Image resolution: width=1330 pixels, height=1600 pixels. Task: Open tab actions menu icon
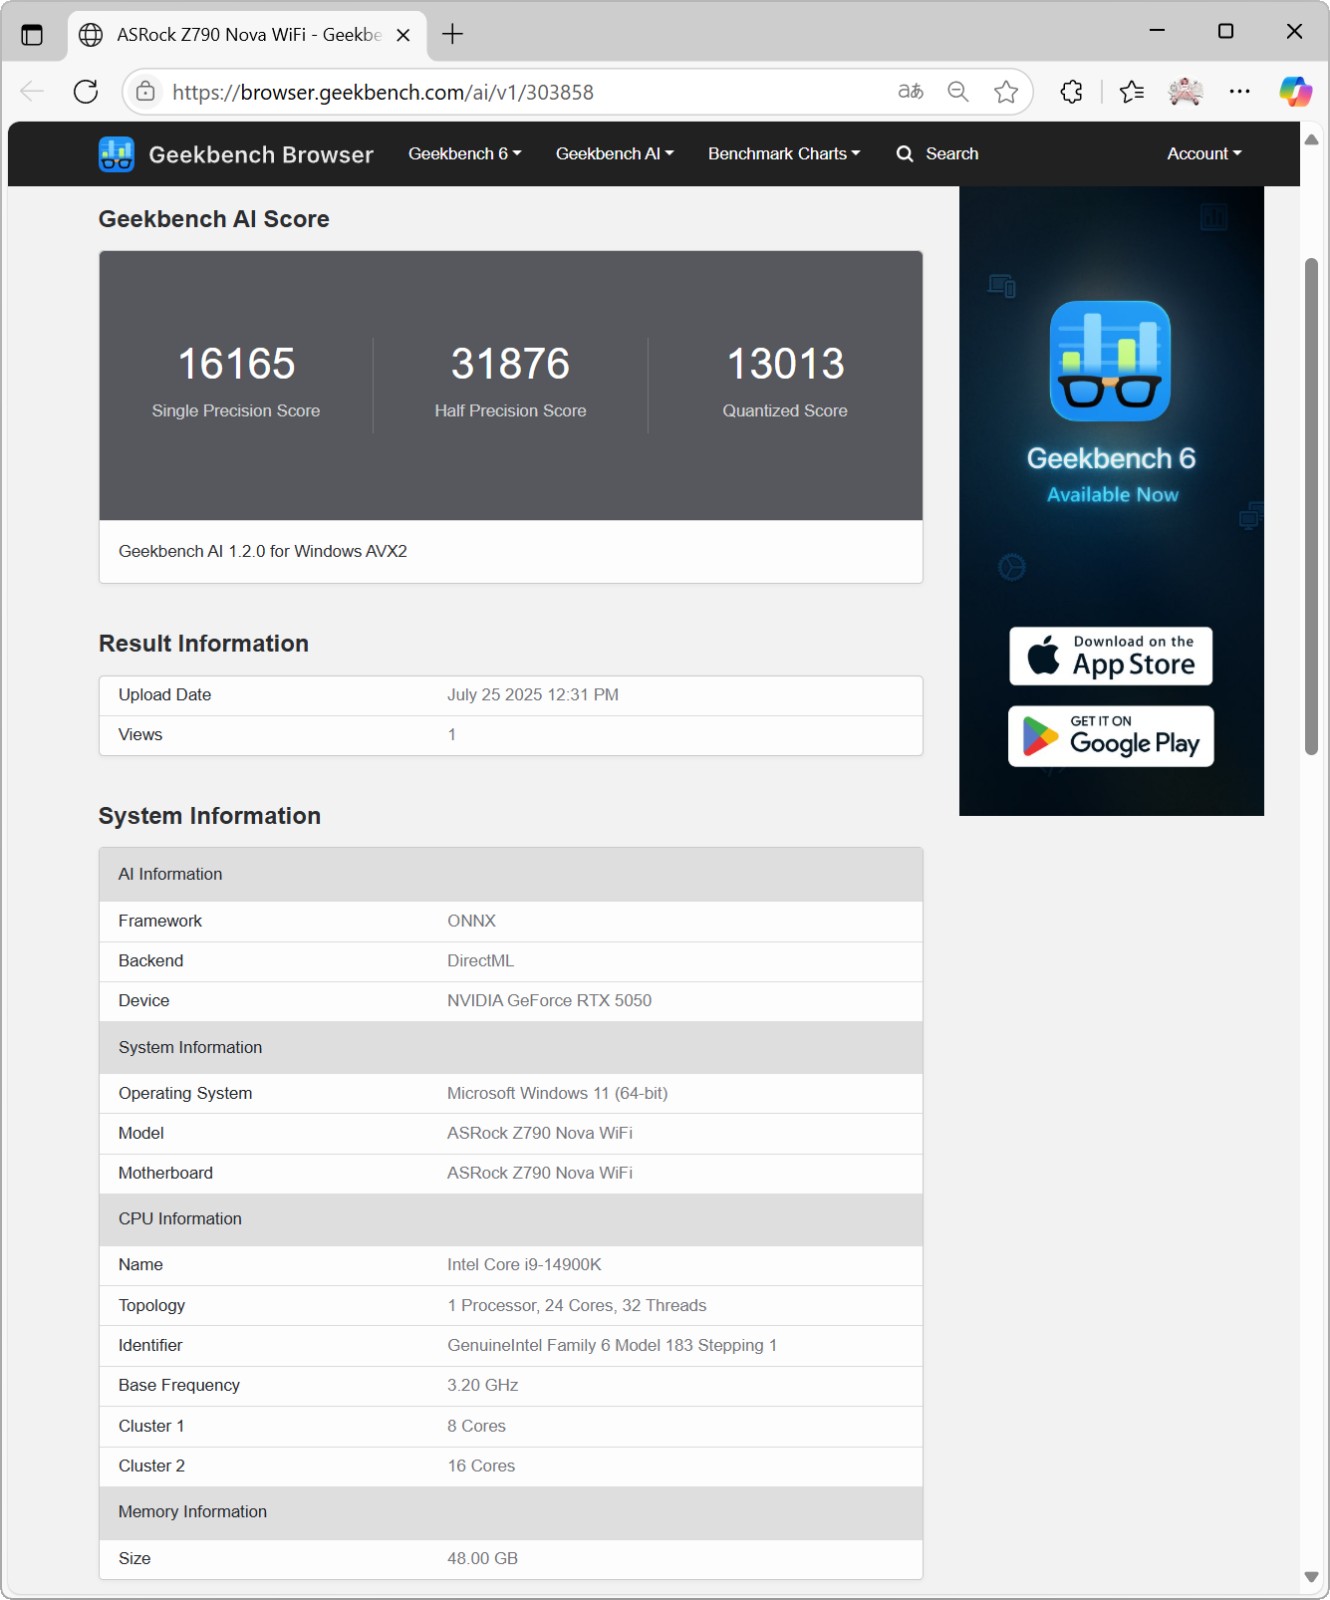pos(32,35)
